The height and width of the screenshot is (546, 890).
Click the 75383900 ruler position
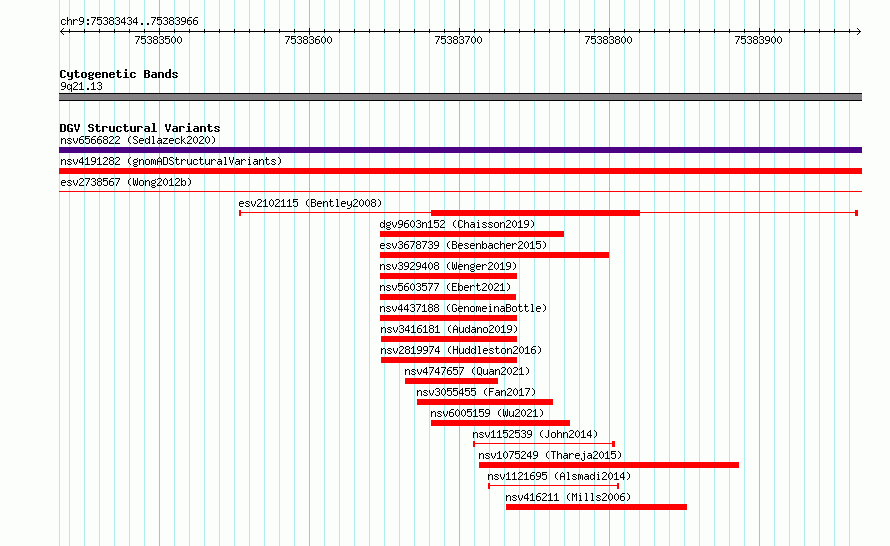point(758,40)
